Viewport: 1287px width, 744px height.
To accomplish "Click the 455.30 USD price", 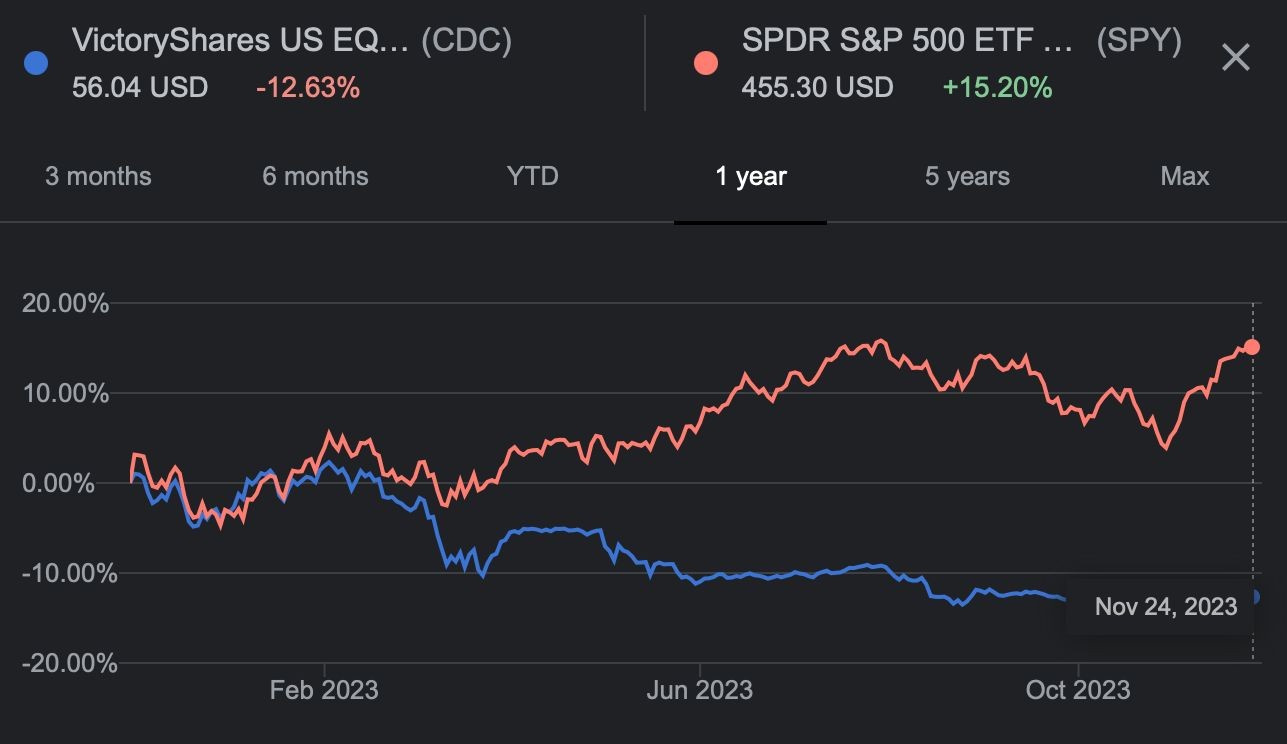I will 817,88.
